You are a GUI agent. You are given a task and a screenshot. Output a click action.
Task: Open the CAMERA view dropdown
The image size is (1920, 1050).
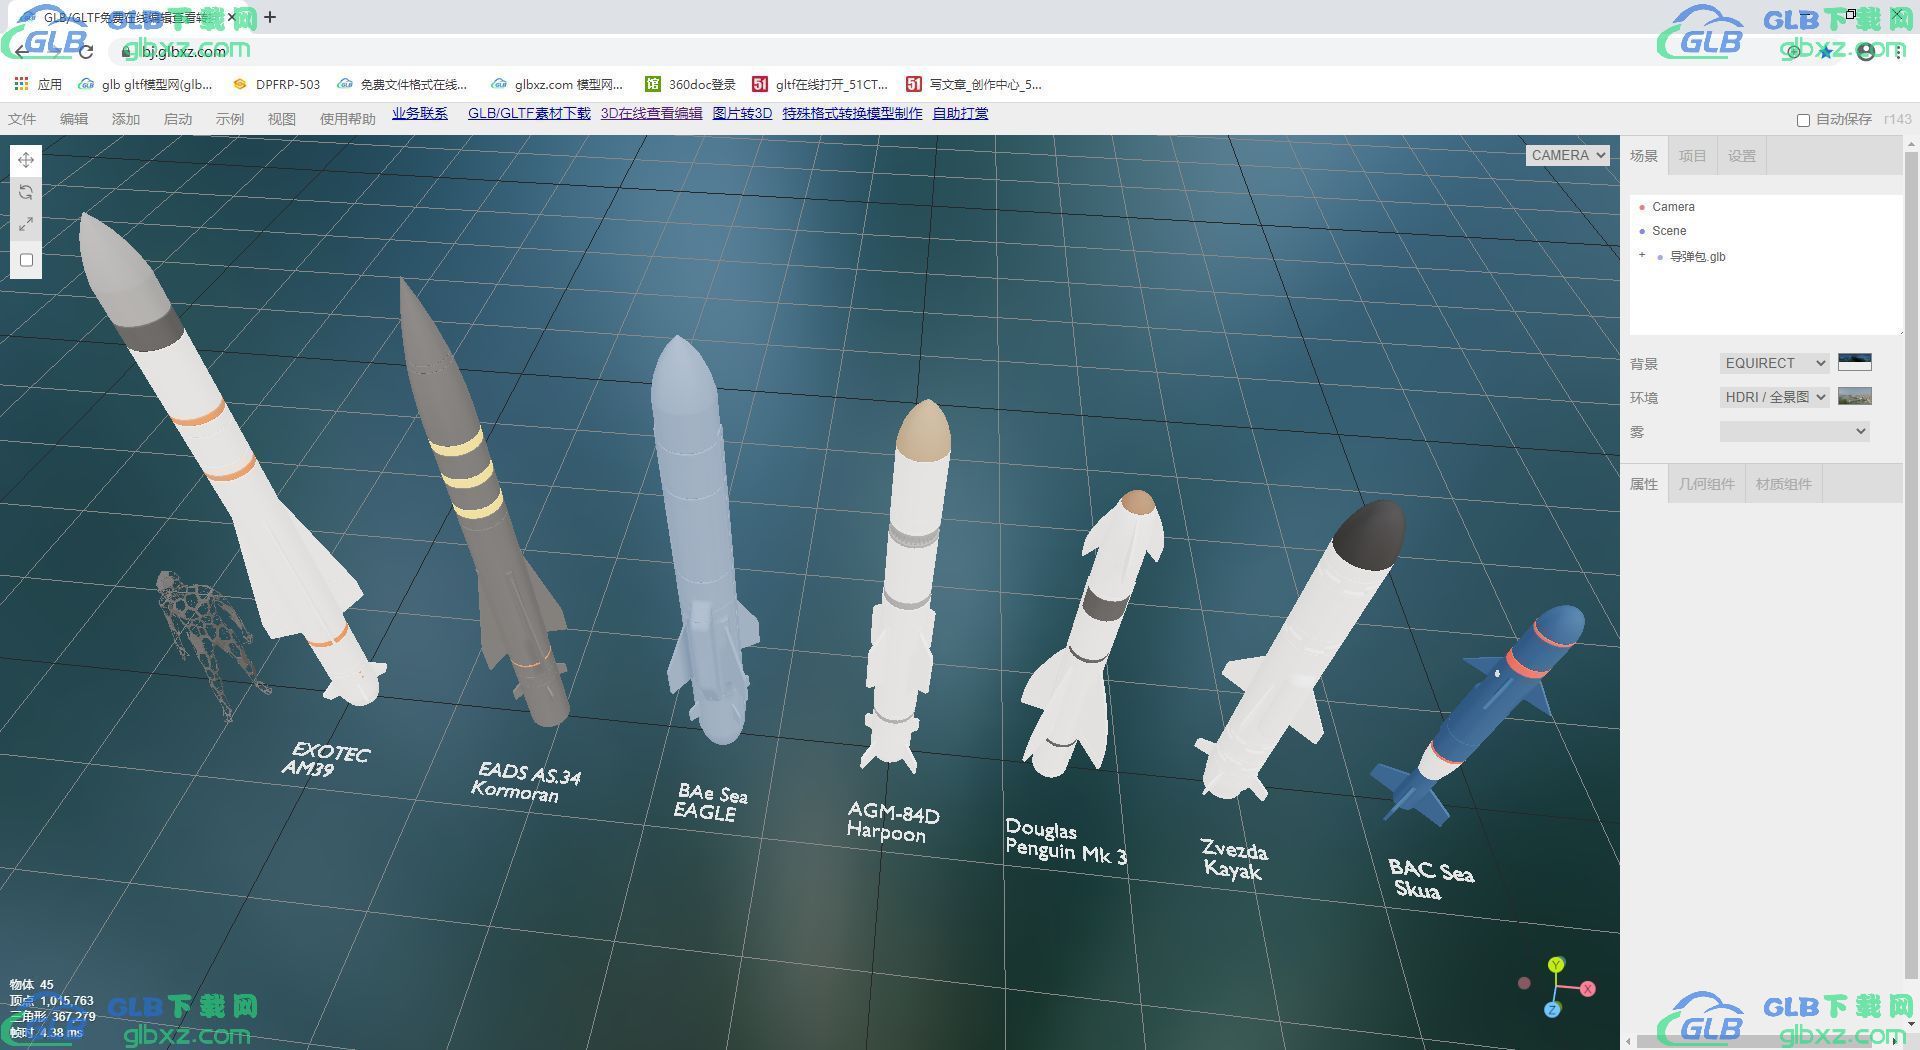1567,155
